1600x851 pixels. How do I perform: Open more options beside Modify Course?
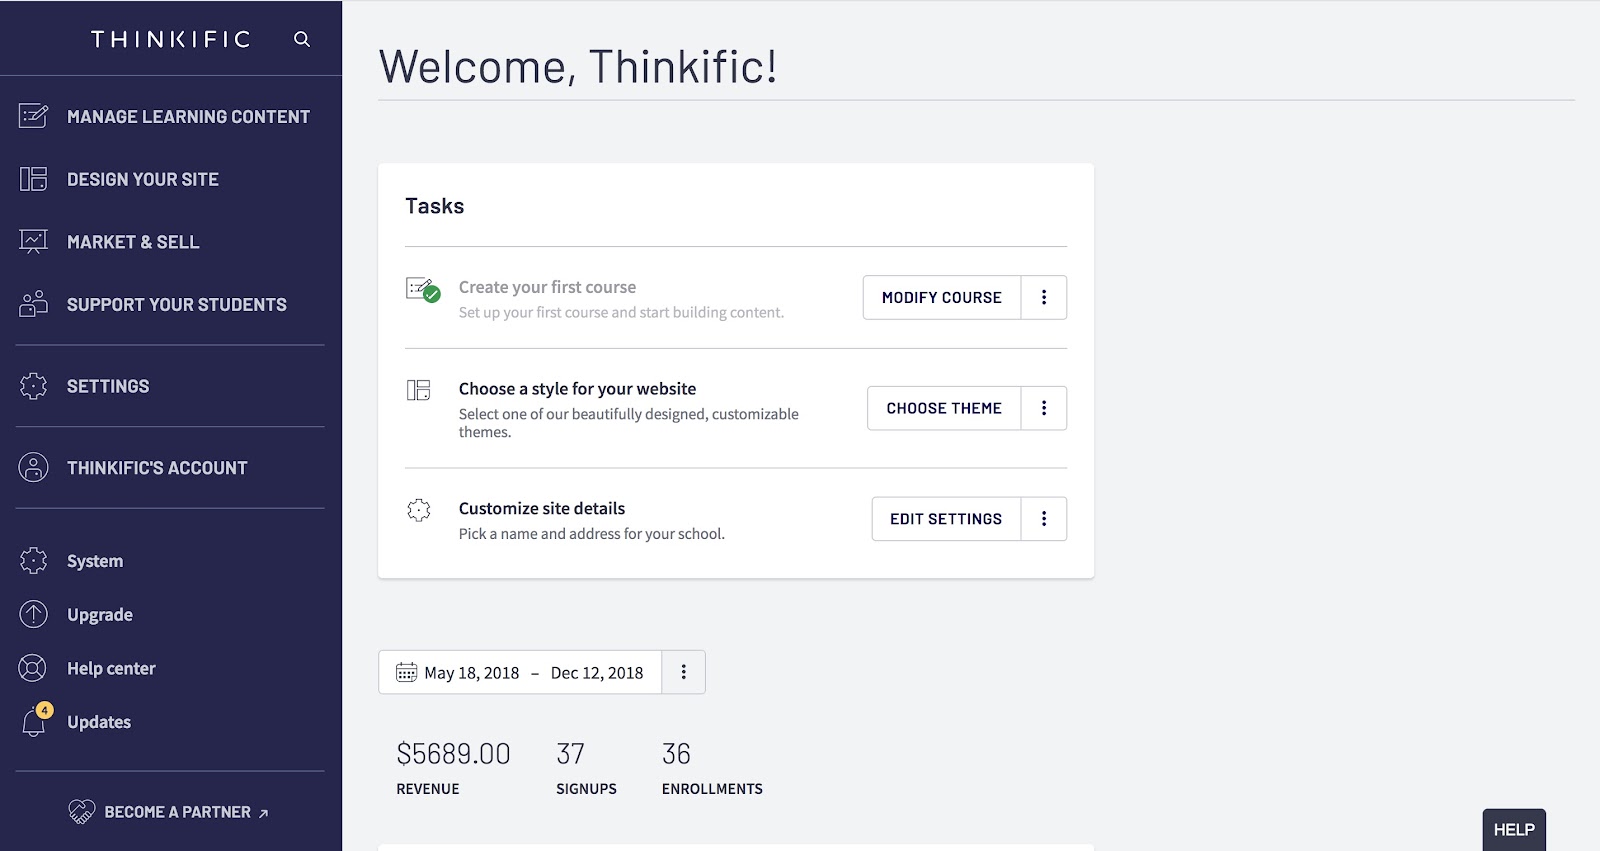coord(1044,298)
